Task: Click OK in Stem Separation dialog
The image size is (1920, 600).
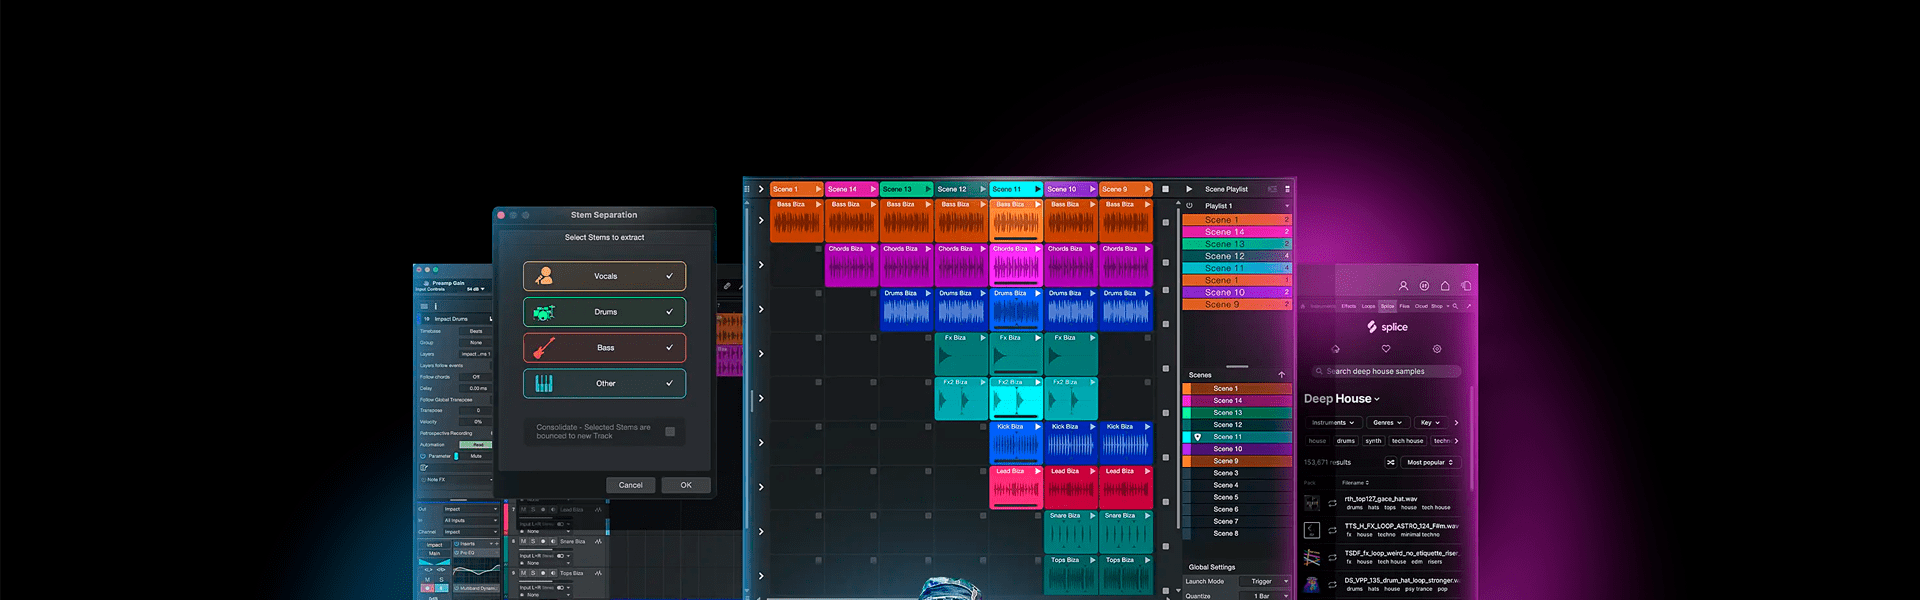Action: pos(686,485)
